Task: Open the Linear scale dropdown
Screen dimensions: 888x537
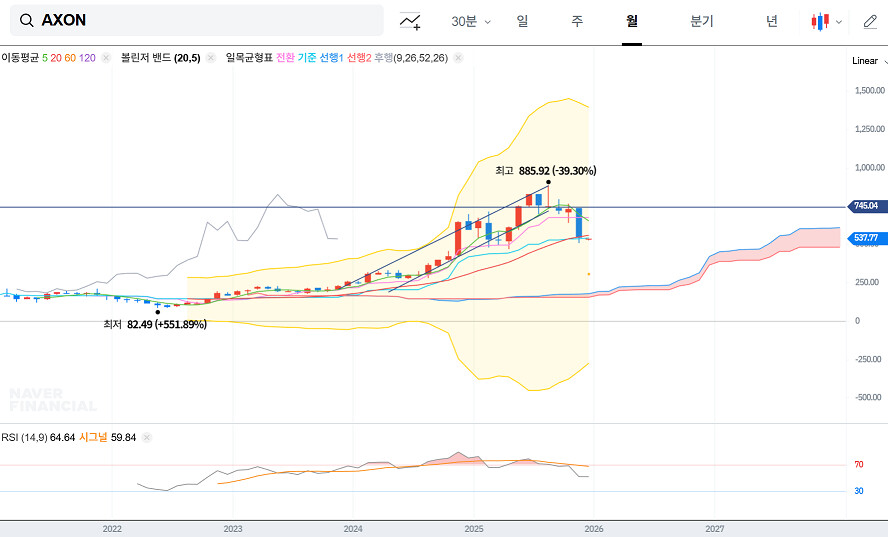Action: click(869, 61)
